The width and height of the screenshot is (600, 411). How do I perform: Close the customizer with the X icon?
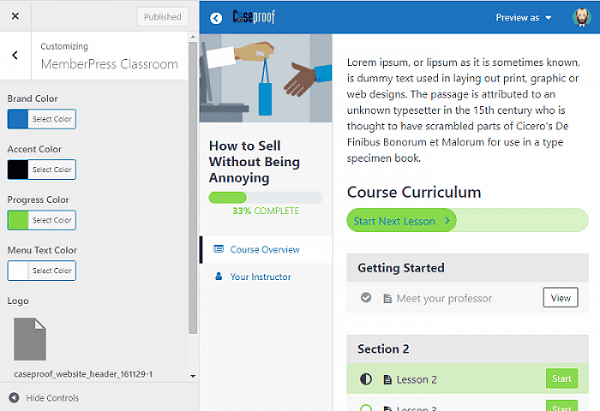[15, 16]
